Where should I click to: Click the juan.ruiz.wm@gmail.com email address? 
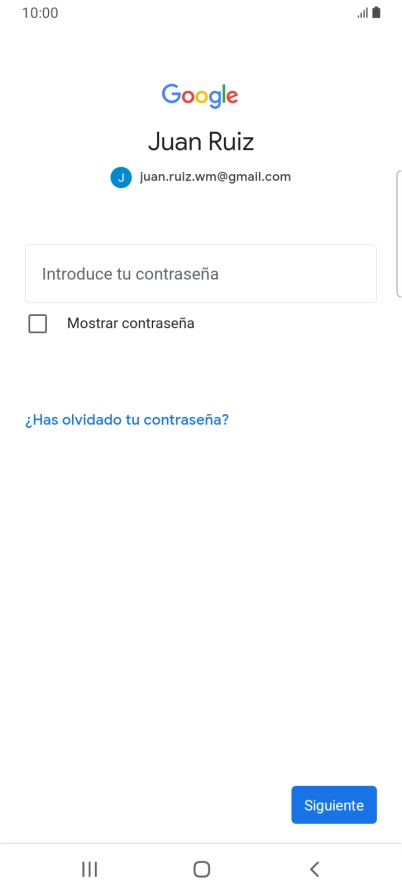point(215,177)
